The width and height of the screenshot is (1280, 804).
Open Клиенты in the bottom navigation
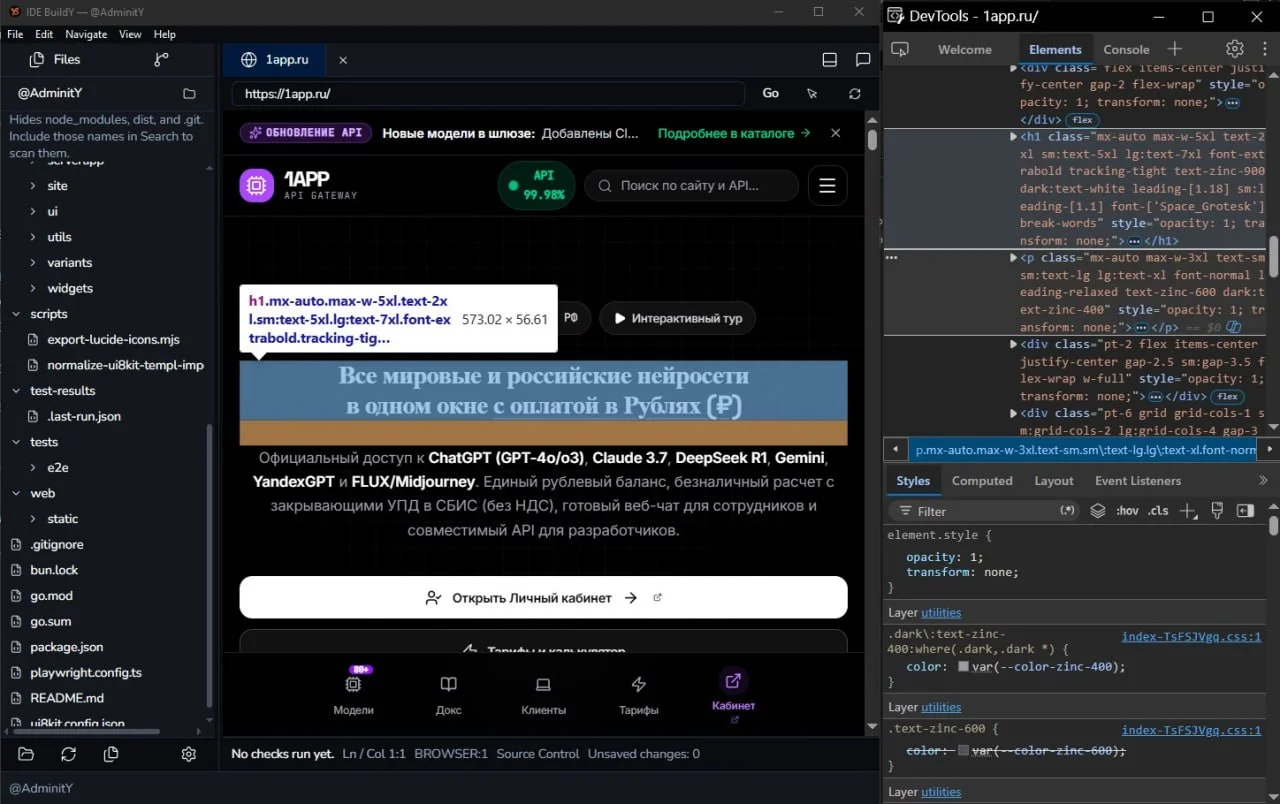pyautogui.click(x=543, y=693)
